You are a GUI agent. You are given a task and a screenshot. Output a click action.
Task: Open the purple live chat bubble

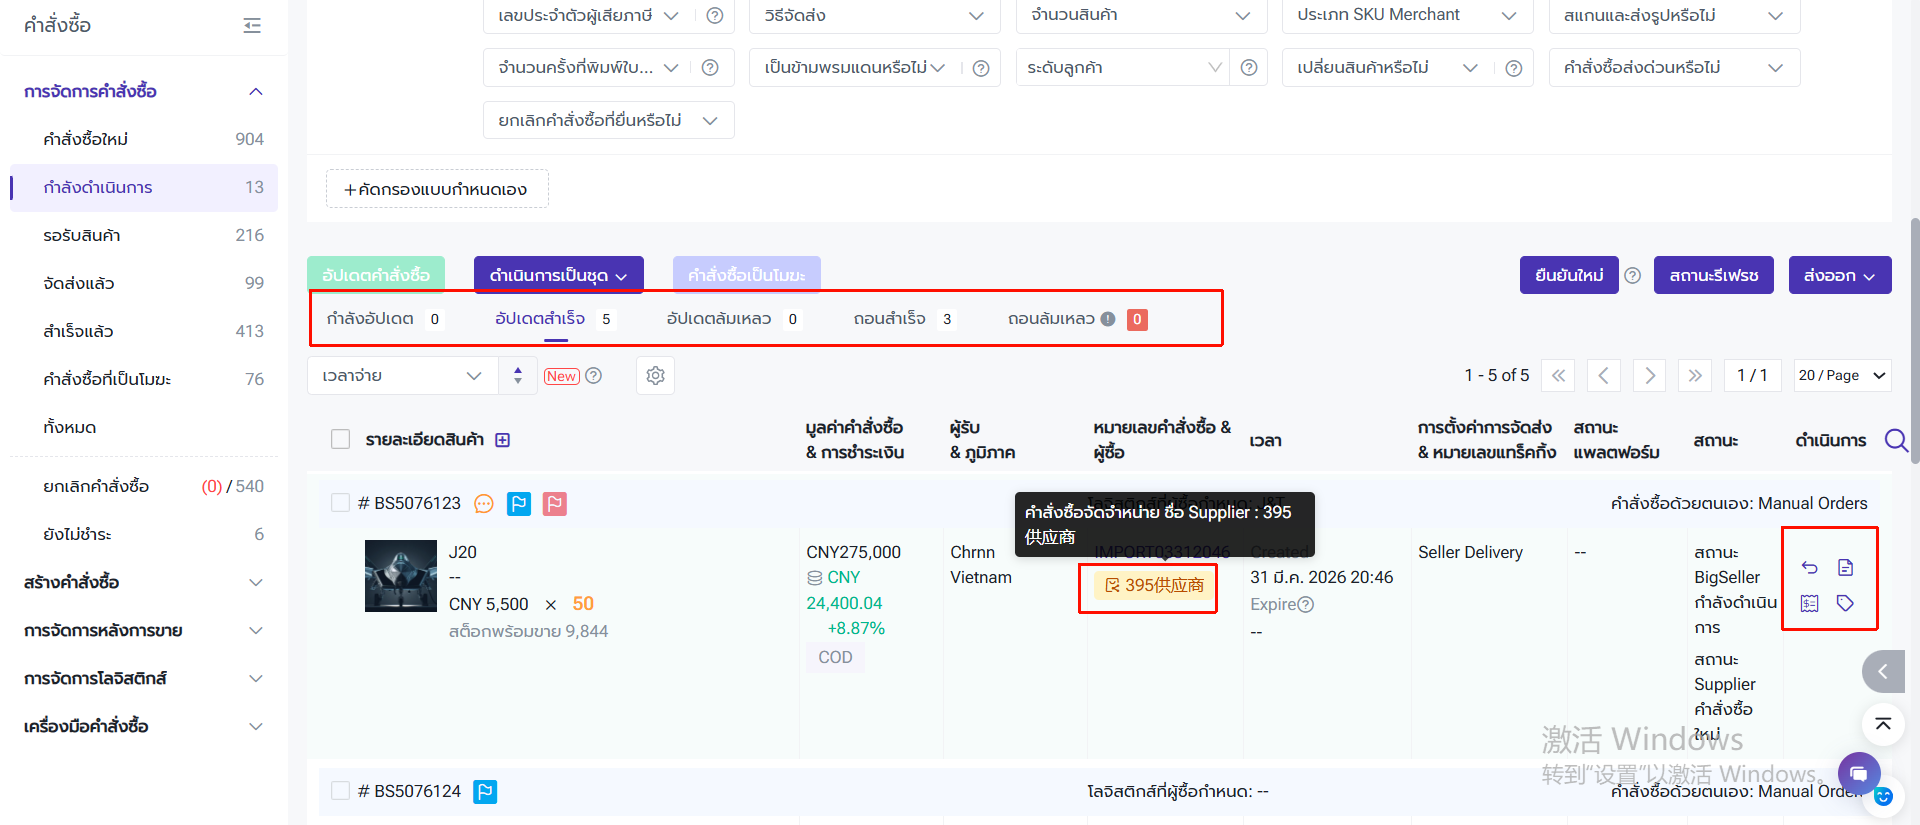[1858, 773]
